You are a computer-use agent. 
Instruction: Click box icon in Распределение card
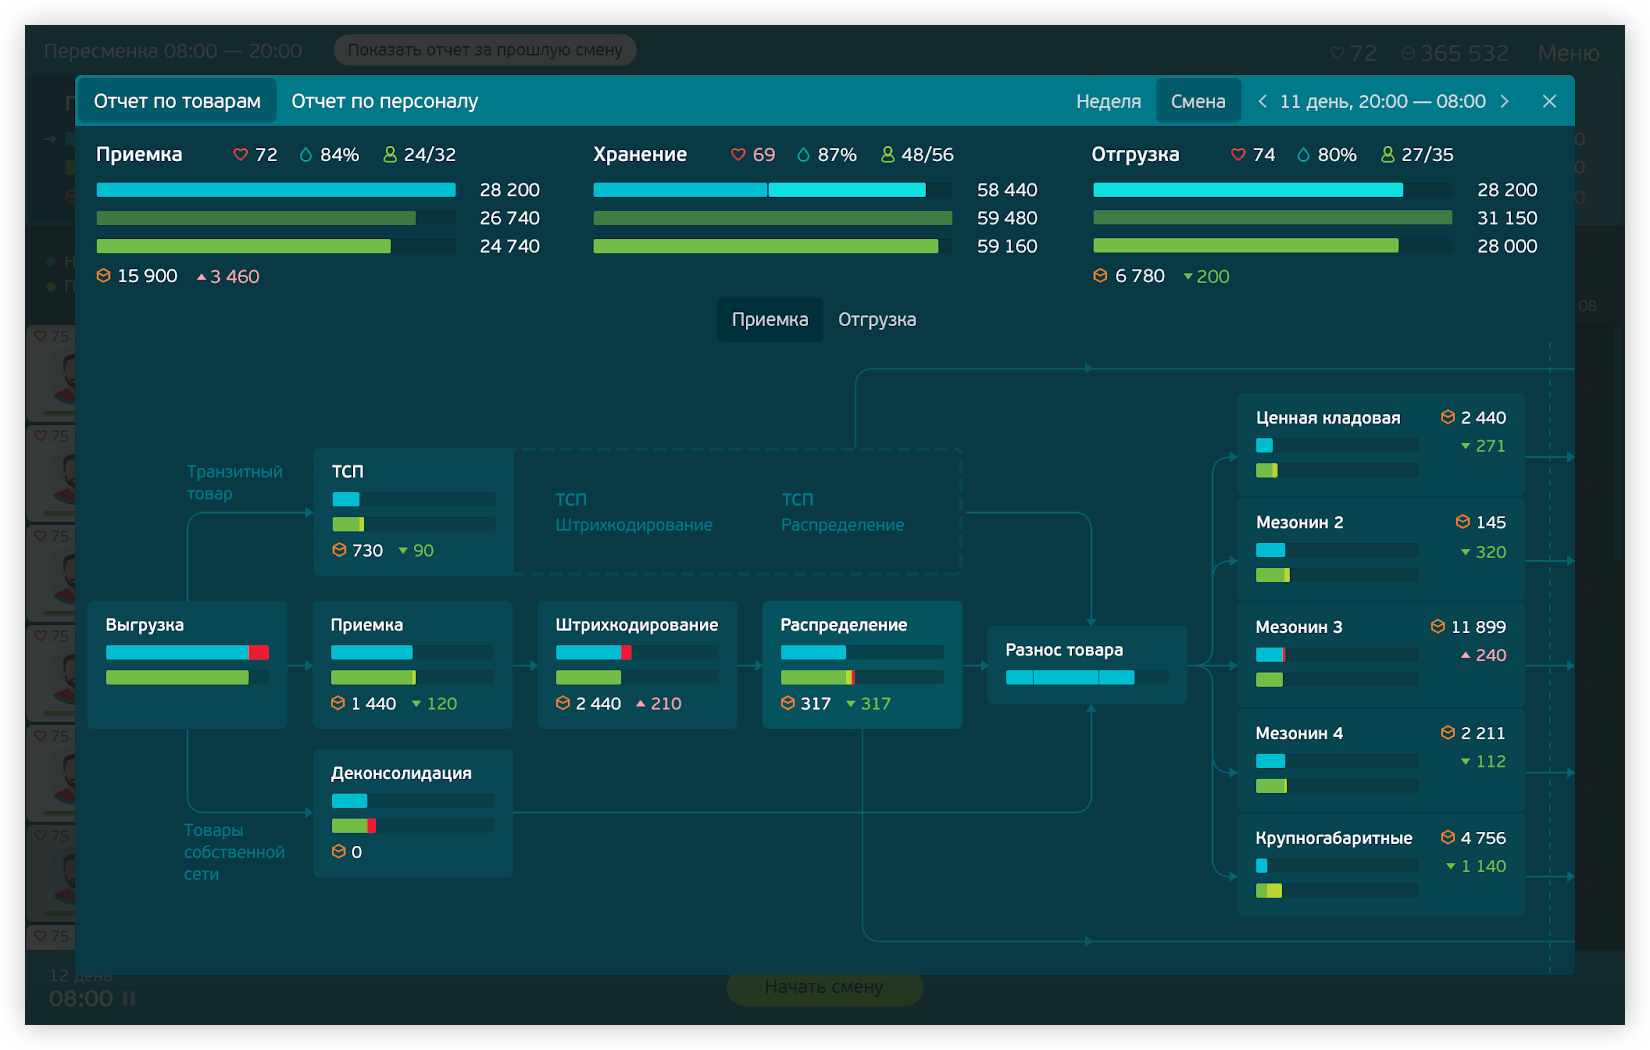pyautogui.click(x=788, y=703)
